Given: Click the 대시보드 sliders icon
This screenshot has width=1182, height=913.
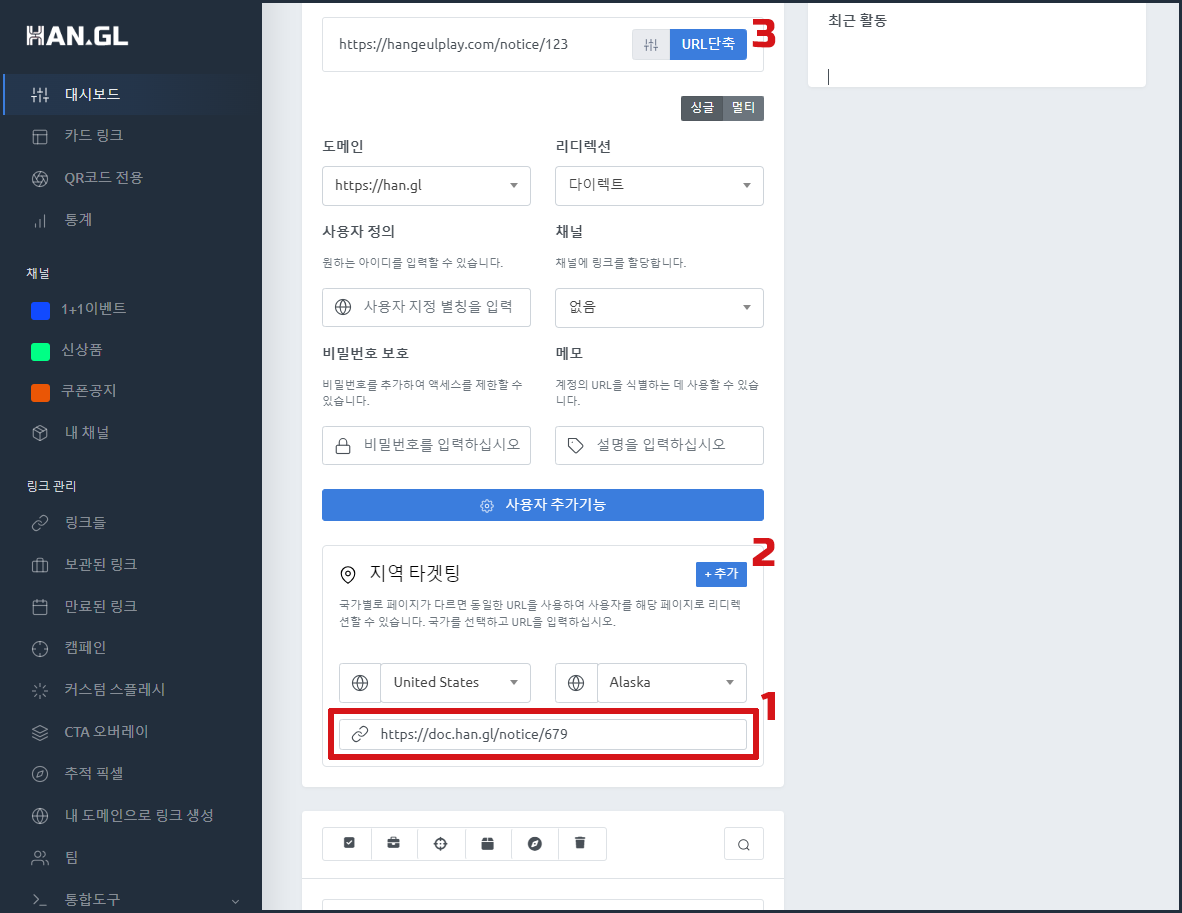Looking at the screenshot, I should coord(40,94).
